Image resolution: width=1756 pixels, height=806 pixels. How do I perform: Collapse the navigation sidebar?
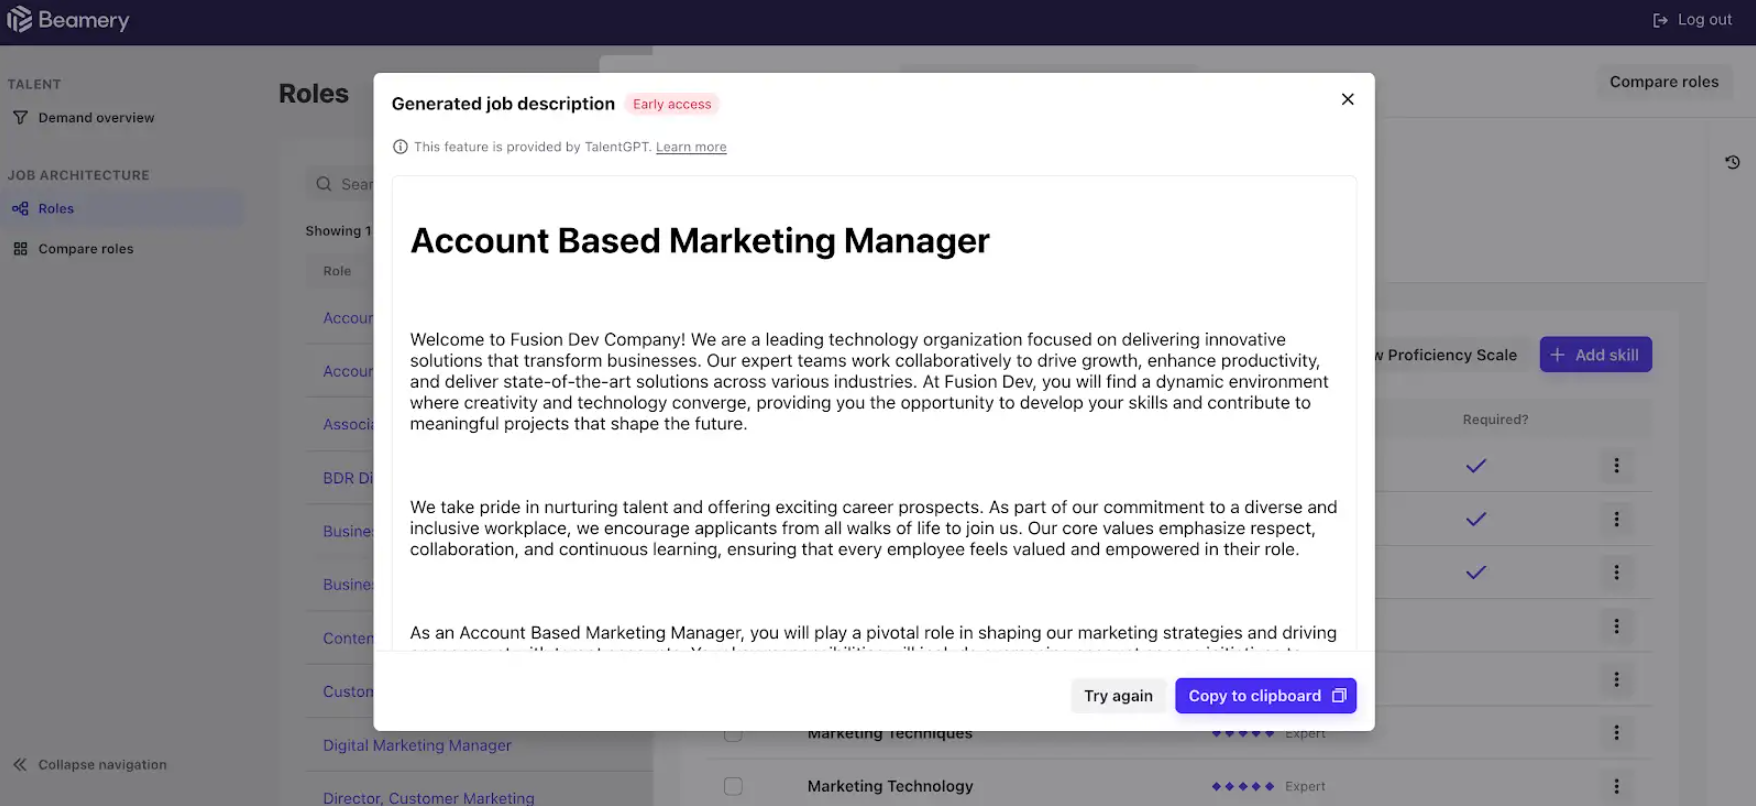[x=90, y=765]
